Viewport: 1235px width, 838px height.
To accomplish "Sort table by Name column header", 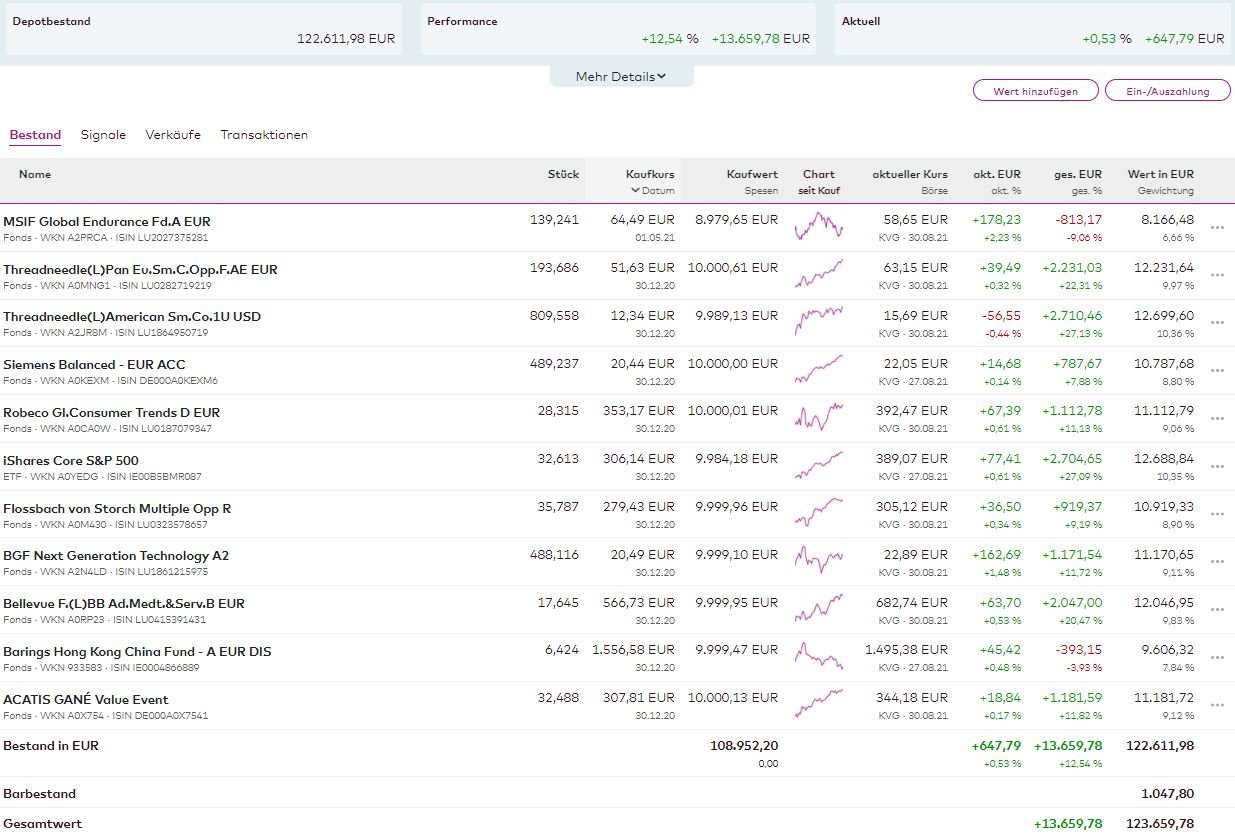I will (35, 175).
